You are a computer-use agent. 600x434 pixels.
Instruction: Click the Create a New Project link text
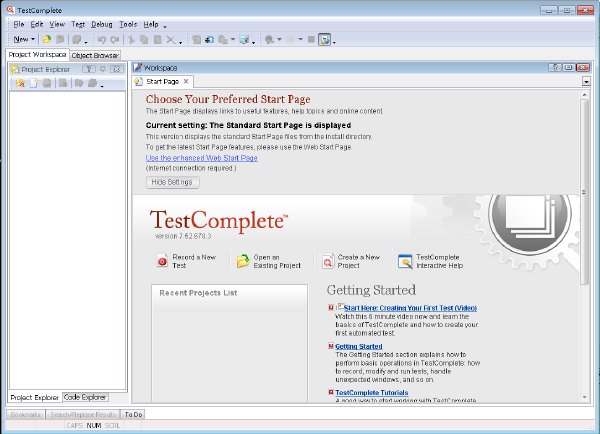[x=359, y=261]
